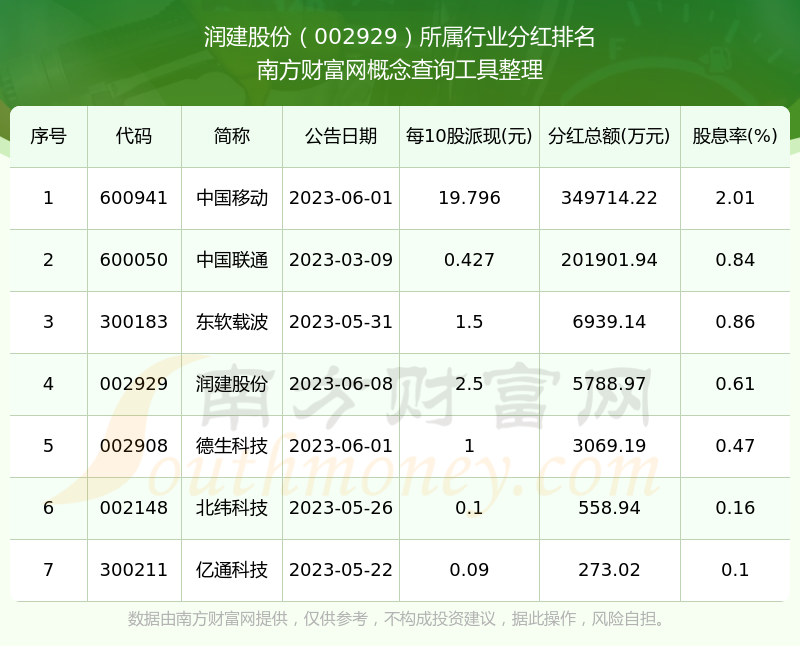Click the 股息率(%) column header
This screenshot has width=800, height=668.
click(735, 136)
